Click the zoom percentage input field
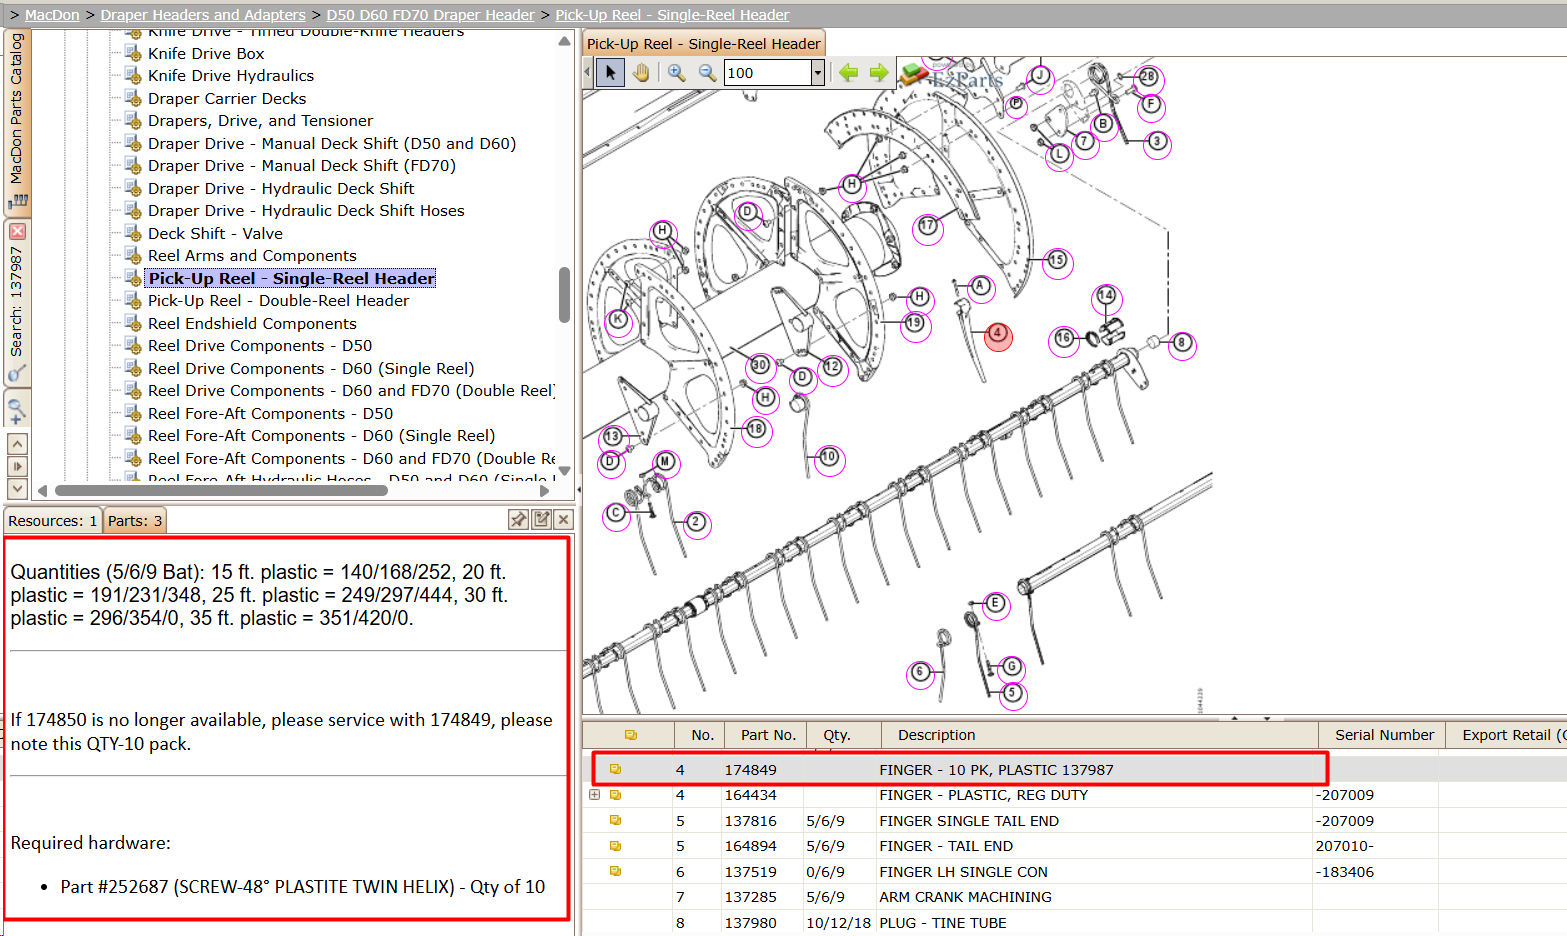1567x936 pixels. pyautogui.click(x=767, y=73)
